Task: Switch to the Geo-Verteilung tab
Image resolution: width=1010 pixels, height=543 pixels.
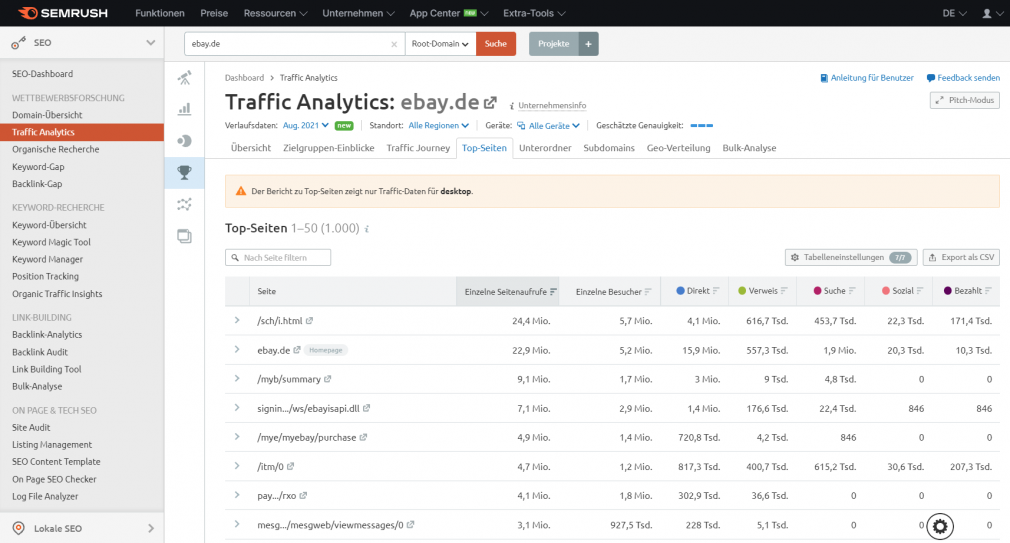Action: click(678, 148)
